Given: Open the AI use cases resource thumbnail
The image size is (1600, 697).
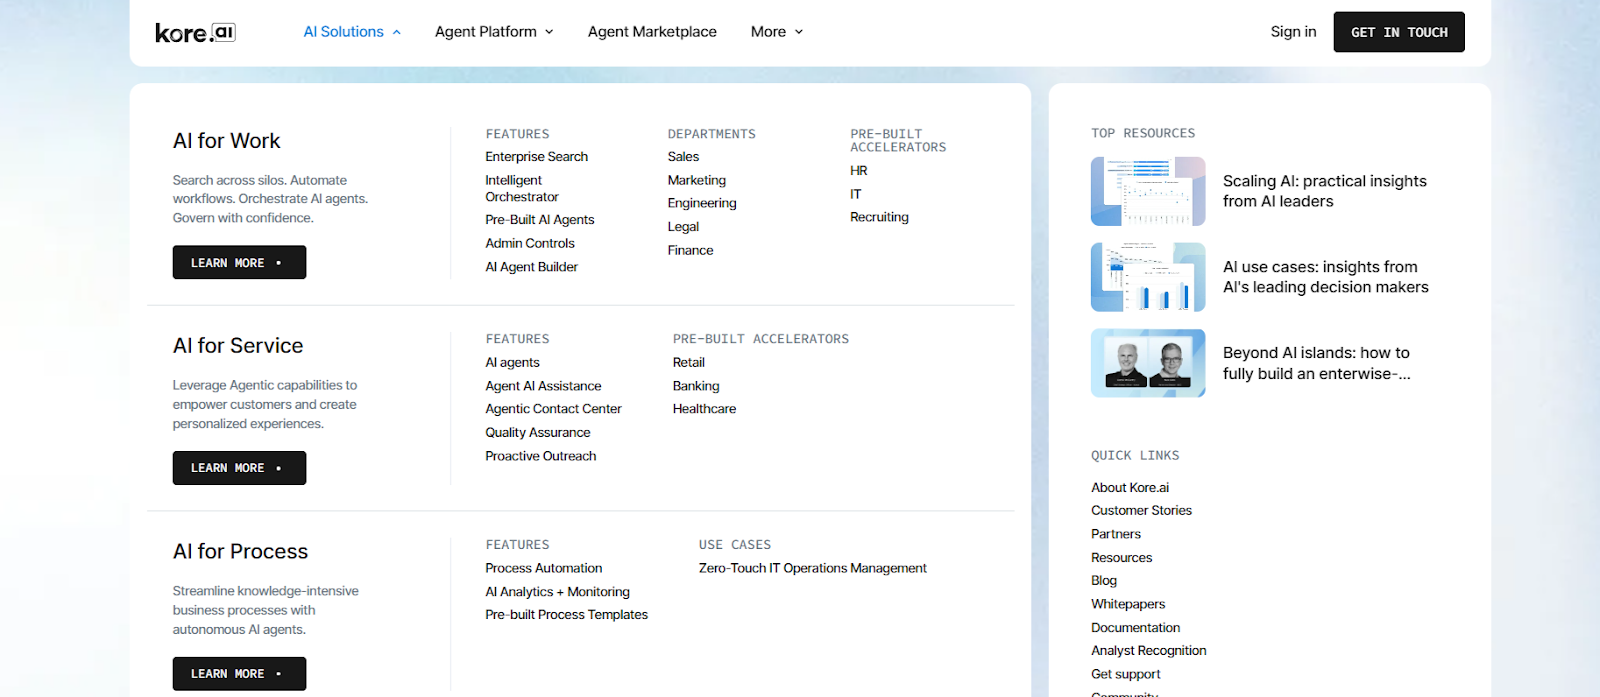Looking at the screenshot, I should coord(1148,277).
